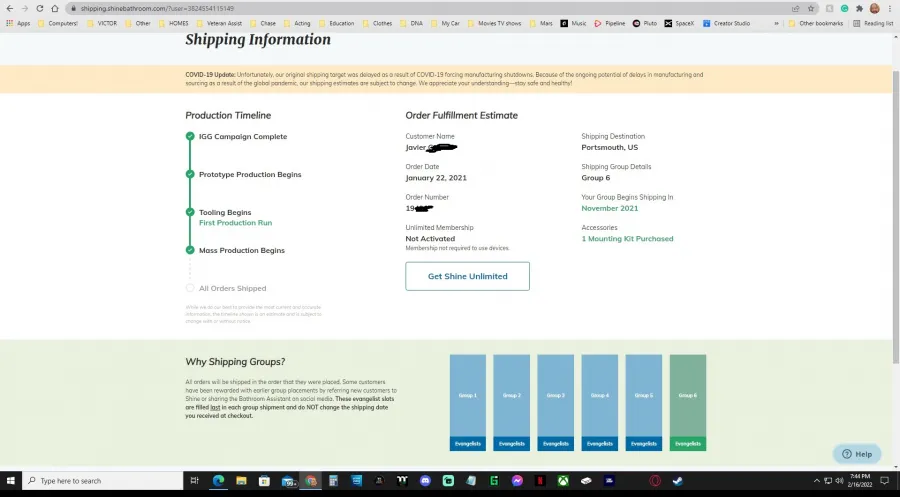The height and width of the screenshot is (497, 900).
Task: Open the Pipeline bookmark
Action: coord(610,24)
